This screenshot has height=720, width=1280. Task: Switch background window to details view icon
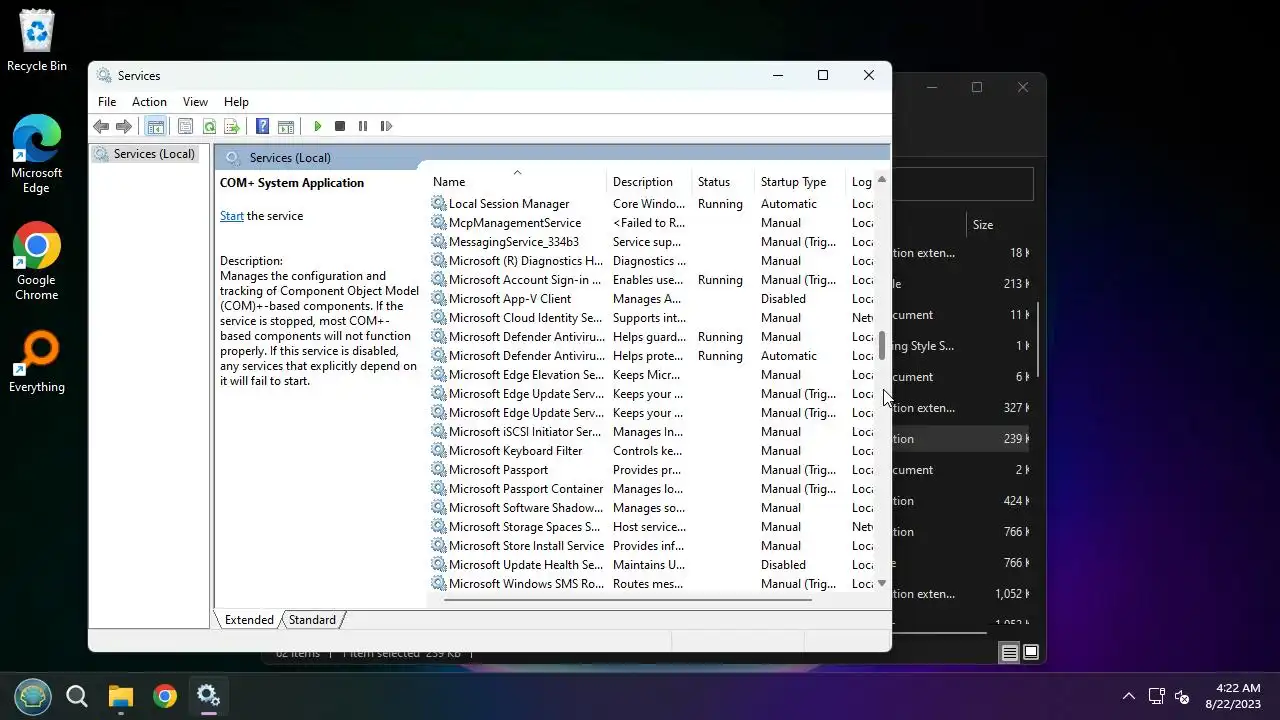tap(1009, 653)
